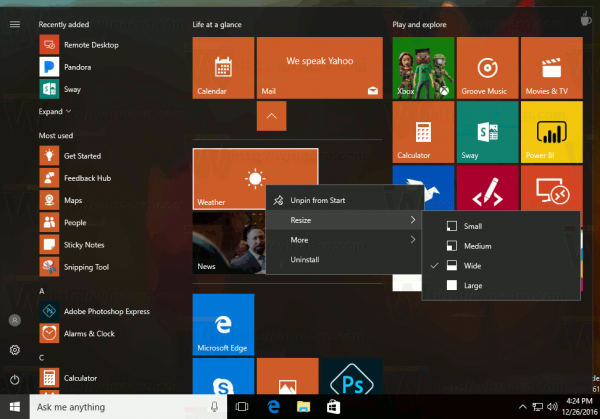Open the clock showing 4:24 PM
Viewport: 600px width, 419px height.
pyautogui.click(x=579, y=407)
